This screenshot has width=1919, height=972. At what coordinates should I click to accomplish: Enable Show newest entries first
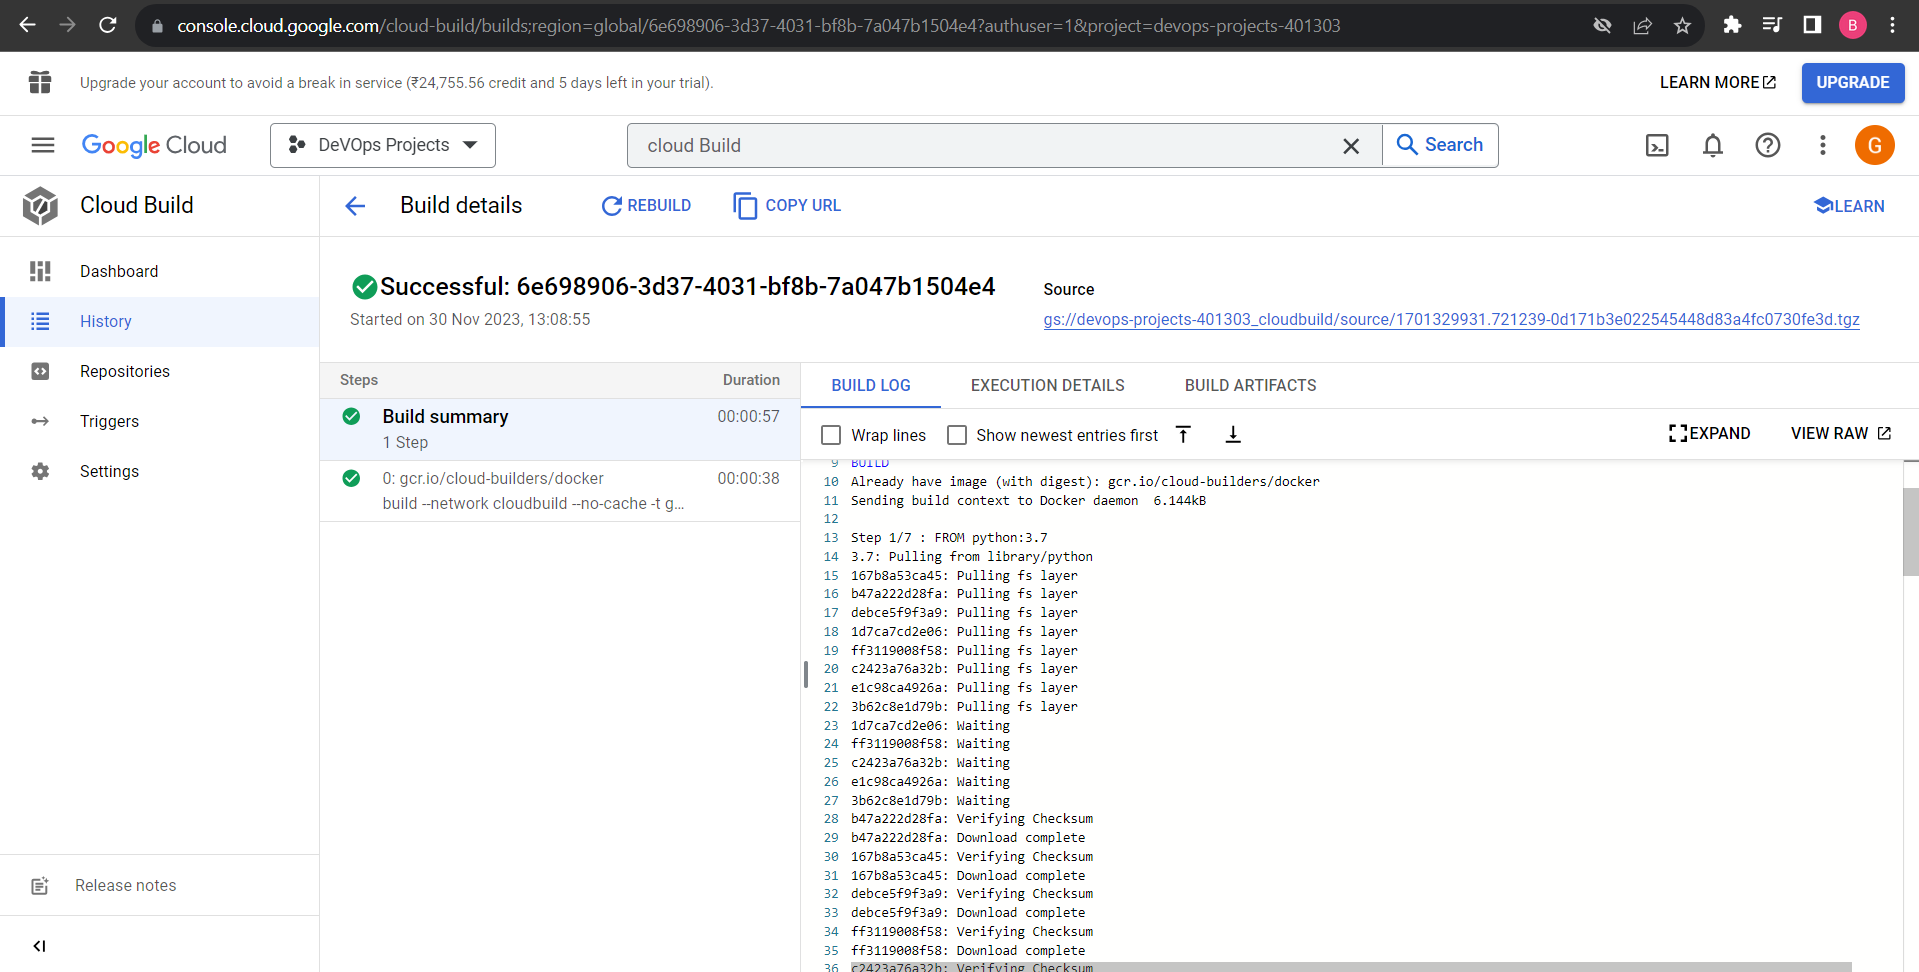pos(957,435)
